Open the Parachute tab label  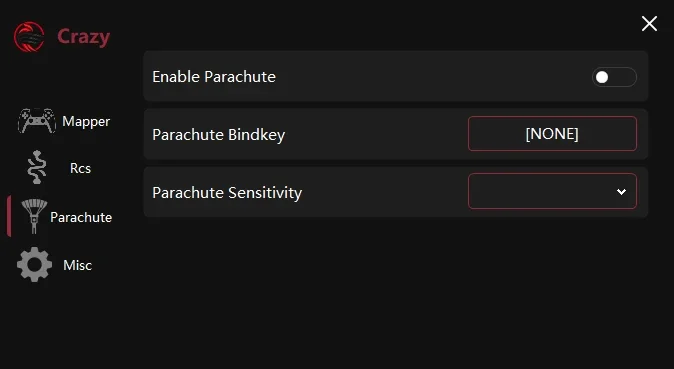(x=81, y=217)
